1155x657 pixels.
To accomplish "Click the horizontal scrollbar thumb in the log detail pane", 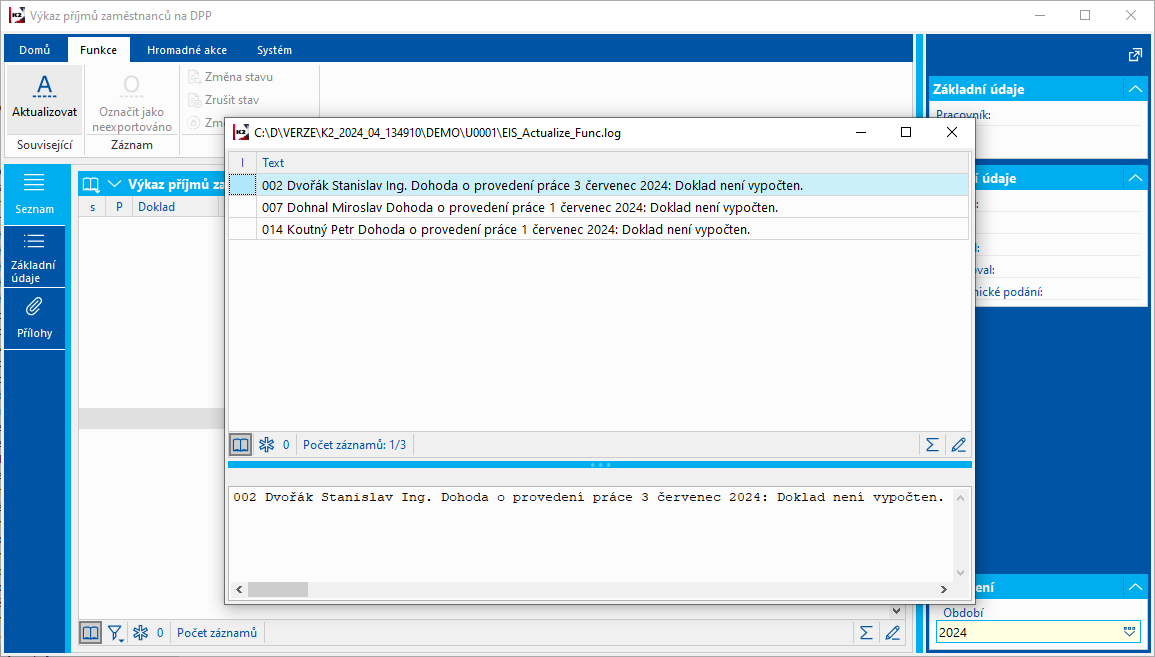I will (278, 589).
